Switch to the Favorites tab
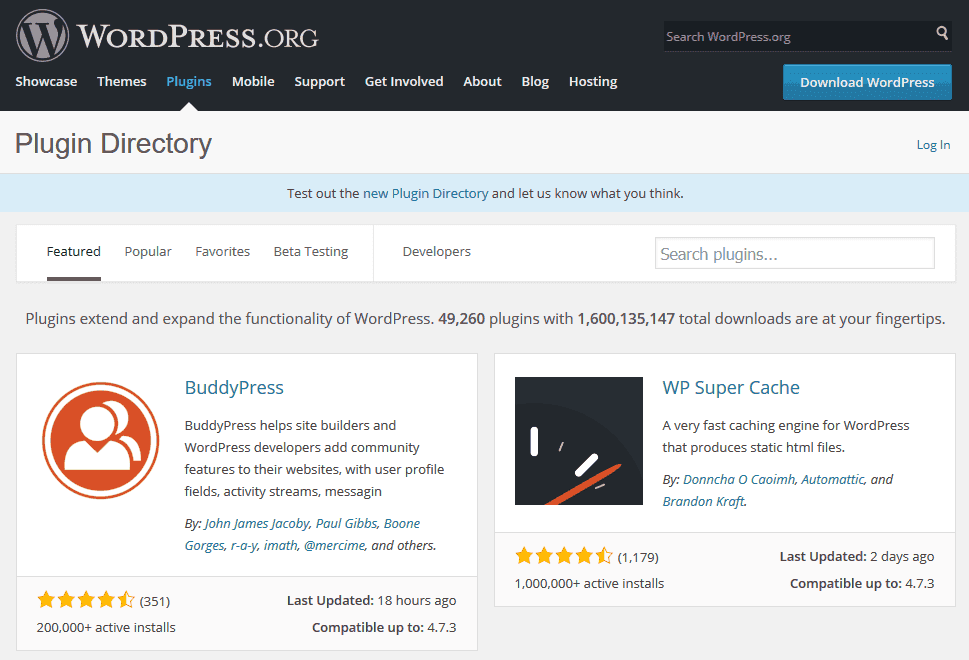Viewport: 969px width, 660px height. (x=222, y=252)
